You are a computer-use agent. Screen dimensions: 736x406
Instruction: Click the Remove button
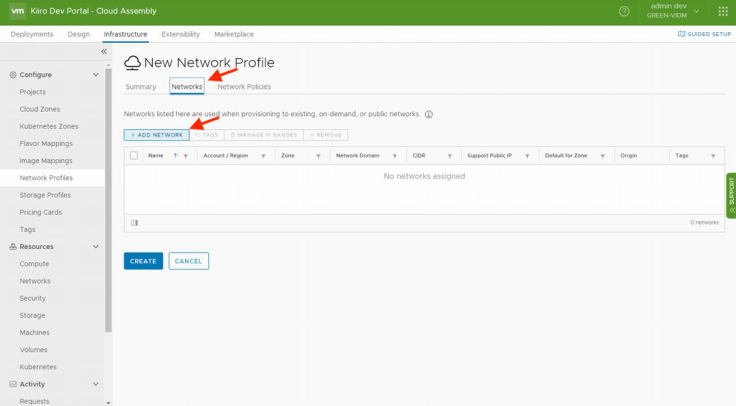326,135
